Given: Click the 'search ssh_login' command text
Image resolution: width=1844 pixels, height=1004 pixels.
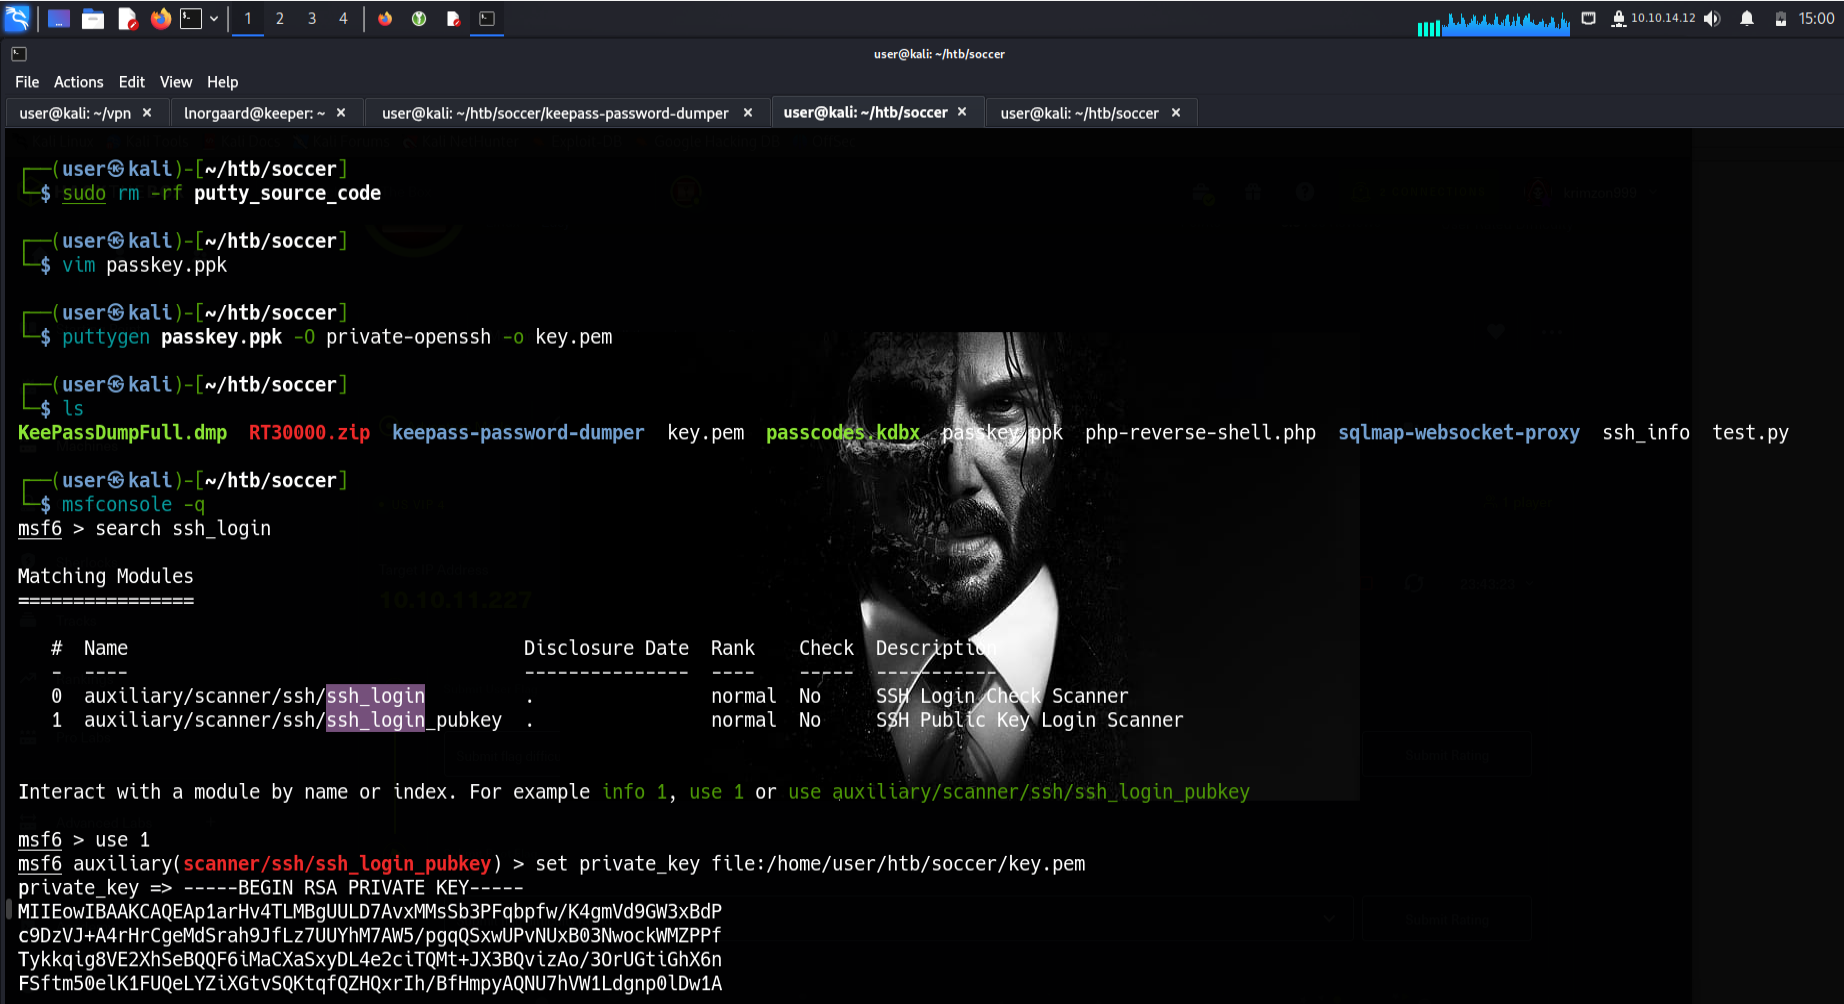Looking at the screenshot, I should [x=183, y=529].
